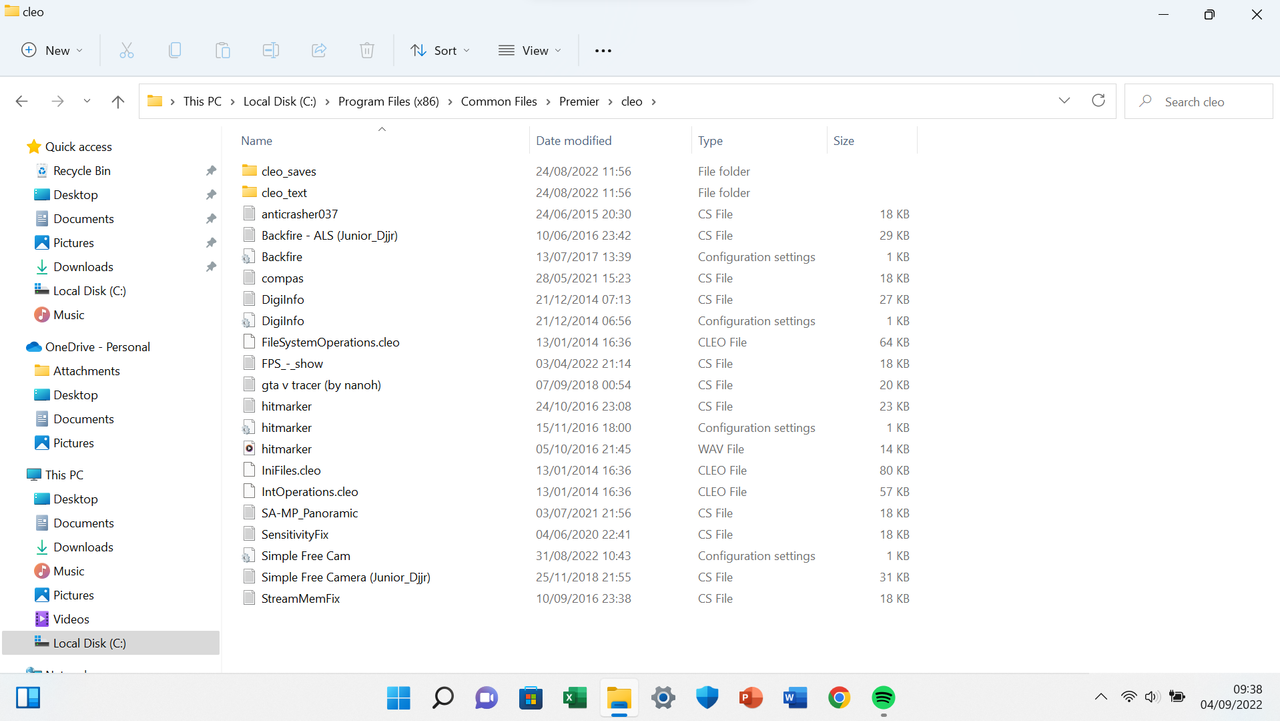Screen dimensions: 1280x721
Task: Click Local Disk (C:) in breadcrumb
Action: coord(280,101)
